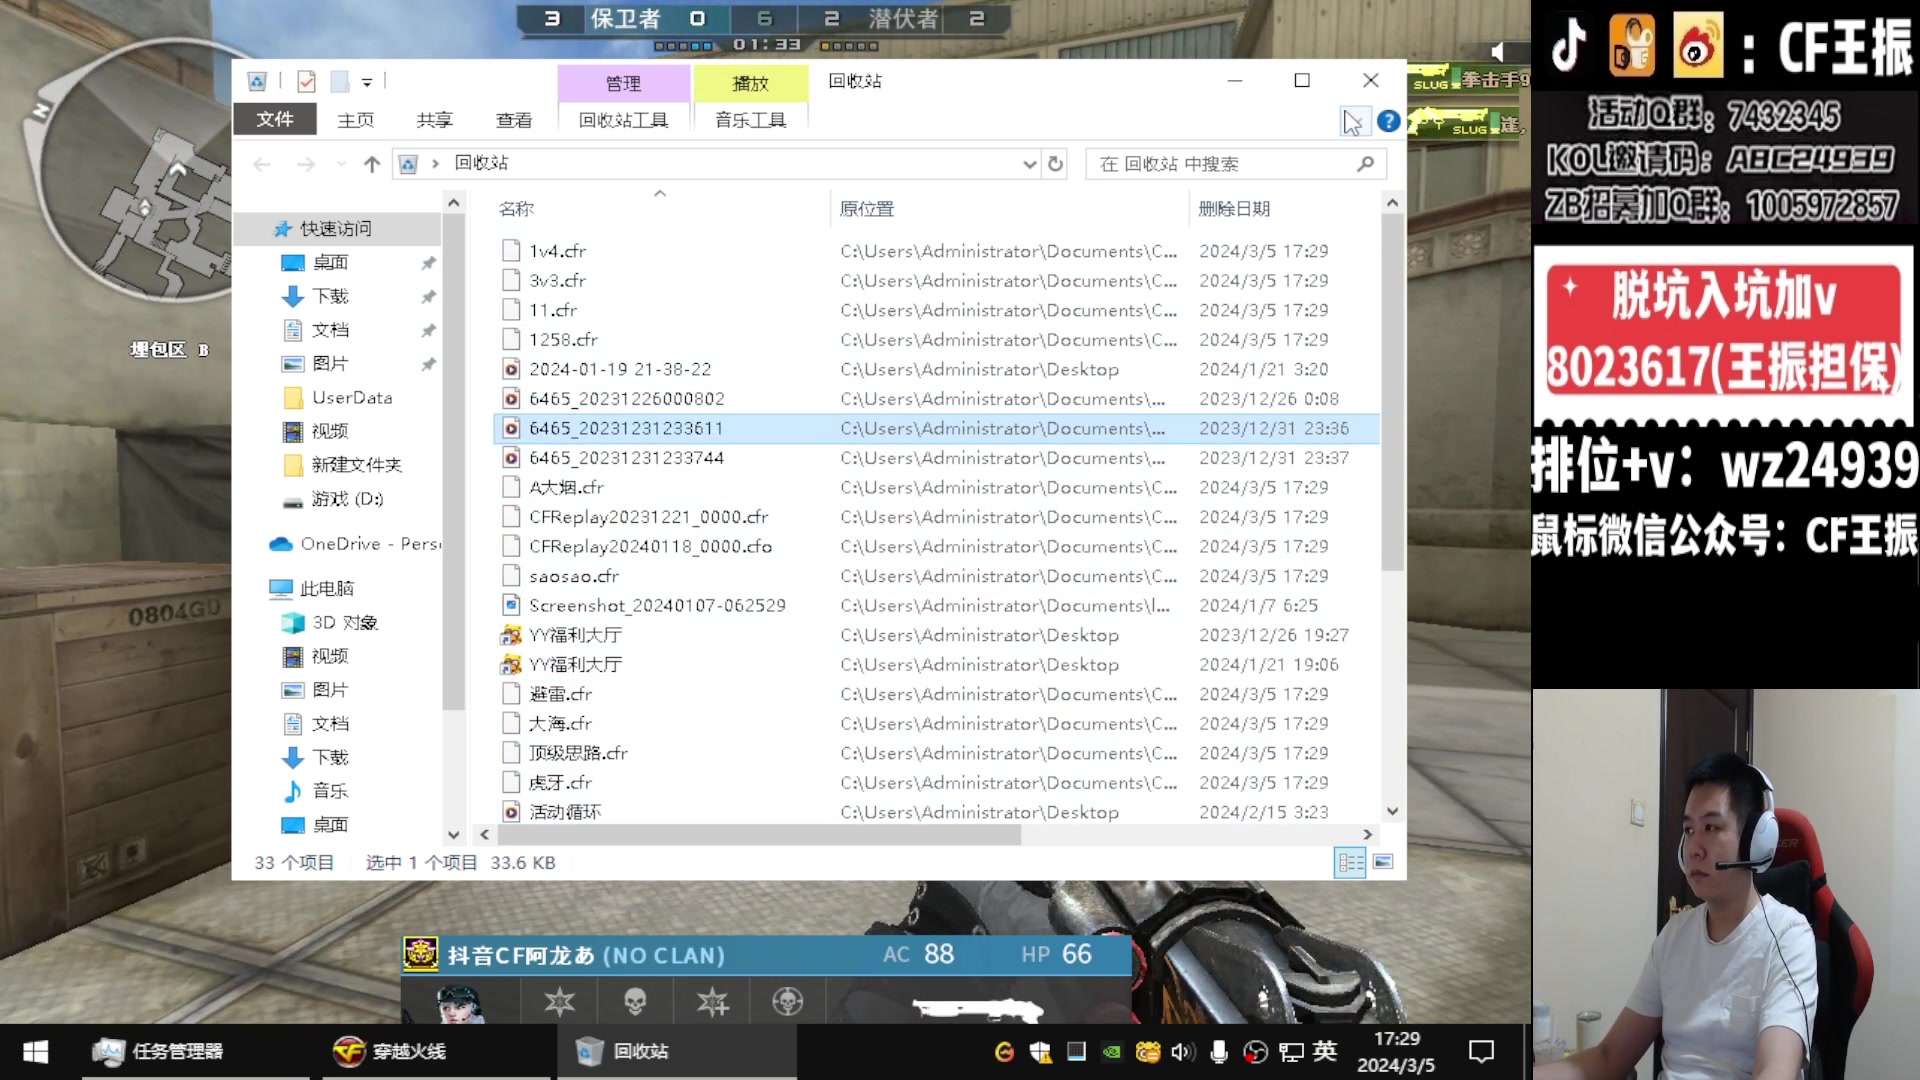Open the 查看 ribbon tab
This screenshot has height=1080, width=1920.
[x=513, y=120]
